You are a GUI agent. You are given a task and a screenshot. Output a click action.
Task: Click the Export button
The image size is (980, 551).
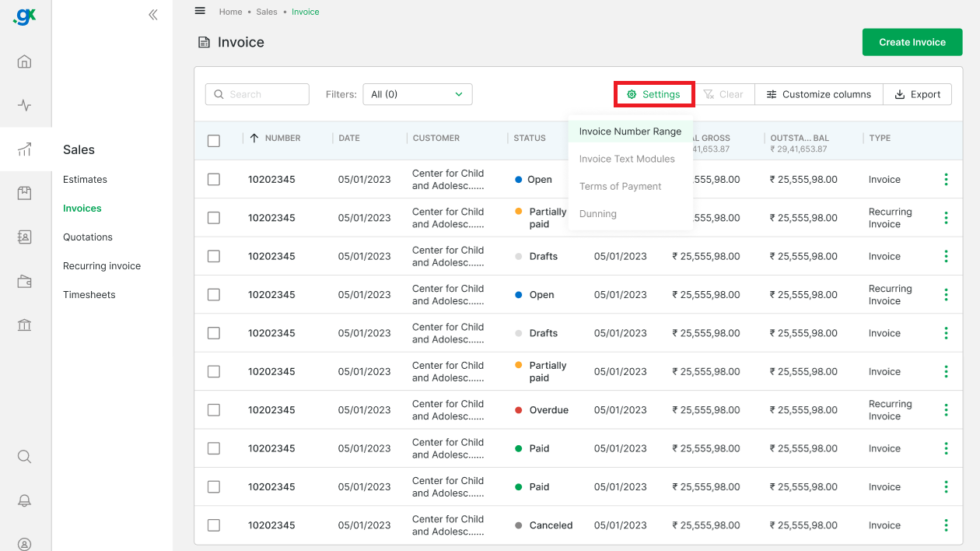918,94
